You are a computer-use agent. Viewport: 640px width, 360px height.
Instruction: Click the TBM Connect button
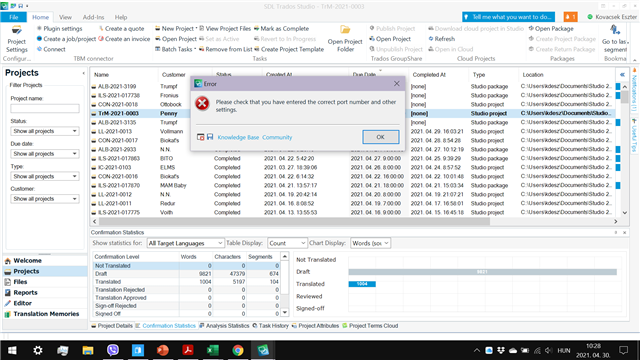click(51, 49)
